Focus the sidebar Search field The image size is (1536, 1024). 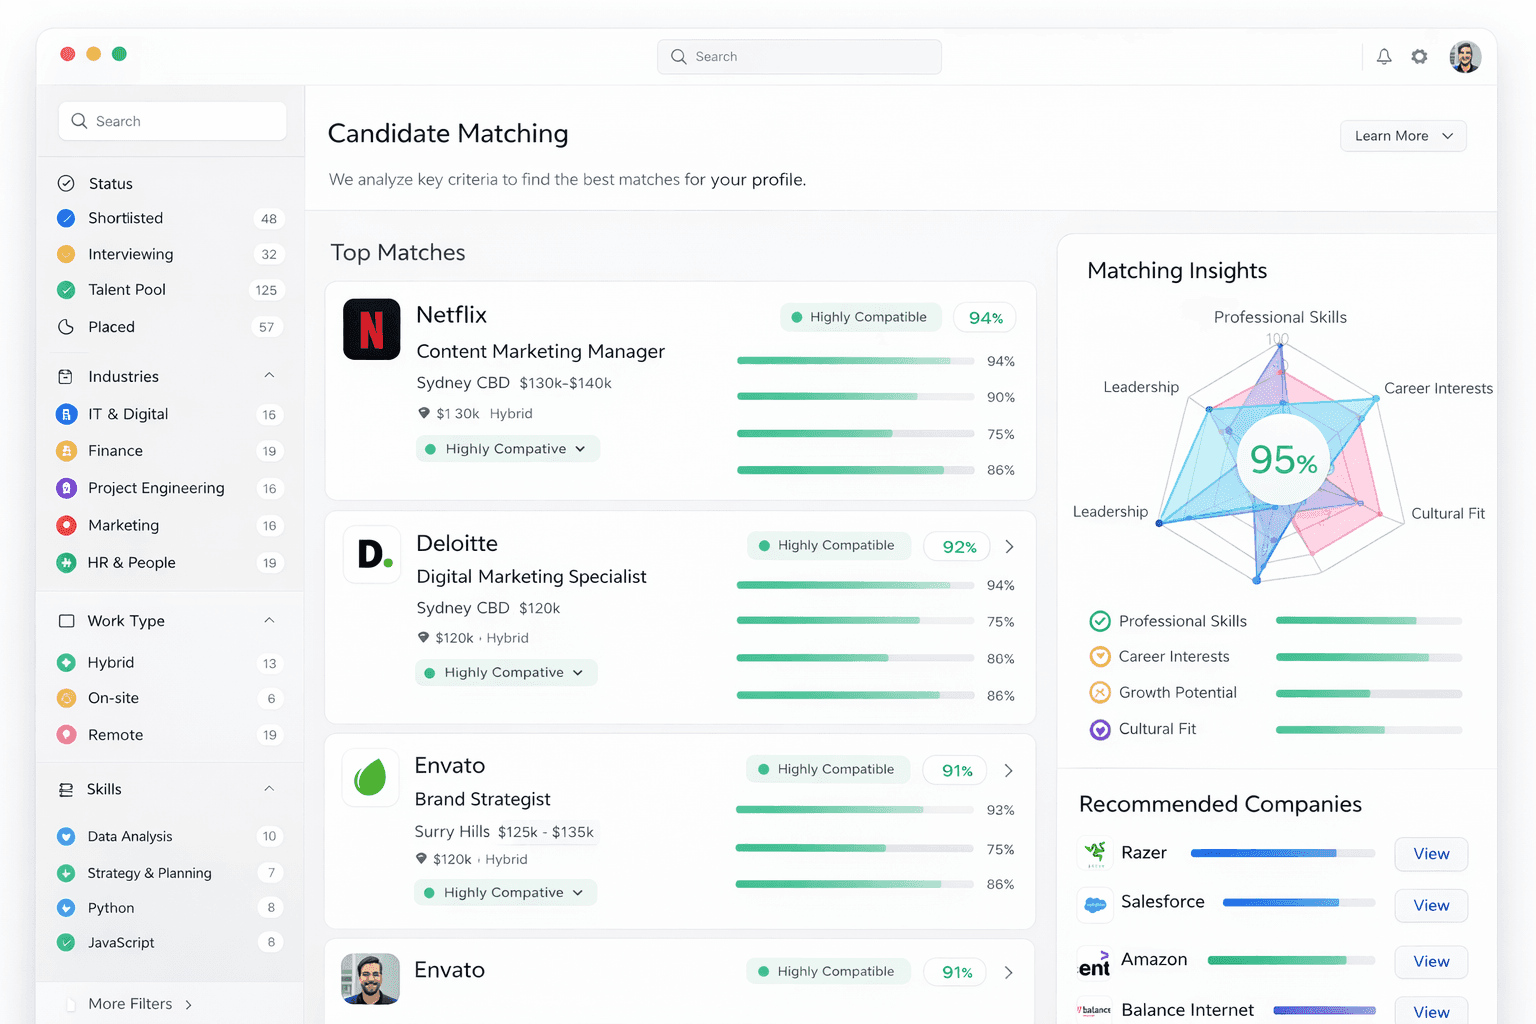point(172,121)
